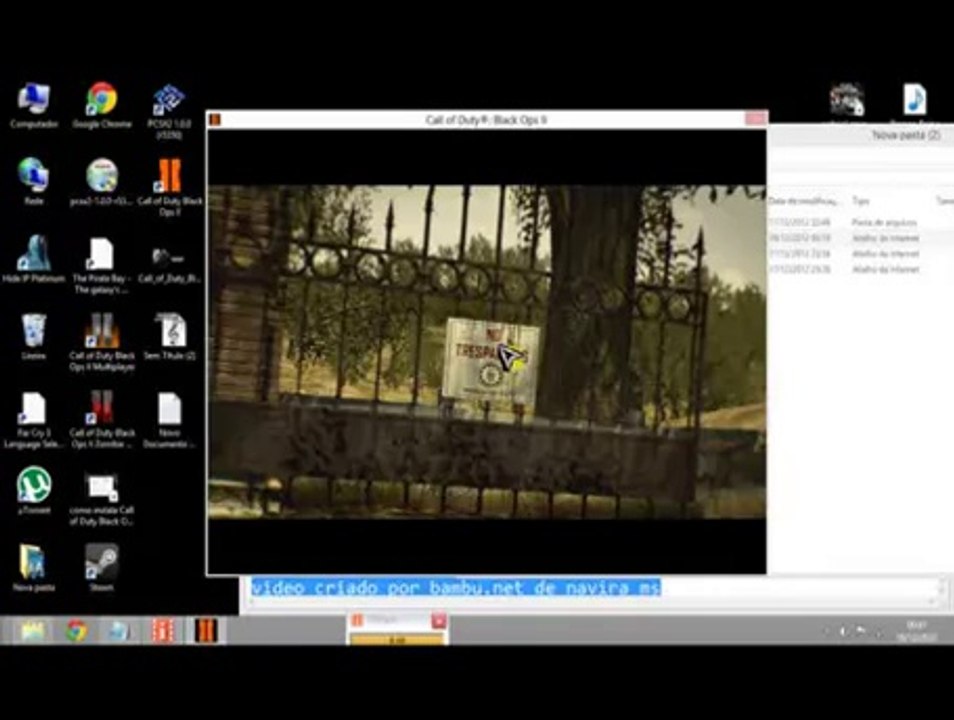
Task: Select Far Cry 3 Language Selector icon
Action: (x=33, y=420)
